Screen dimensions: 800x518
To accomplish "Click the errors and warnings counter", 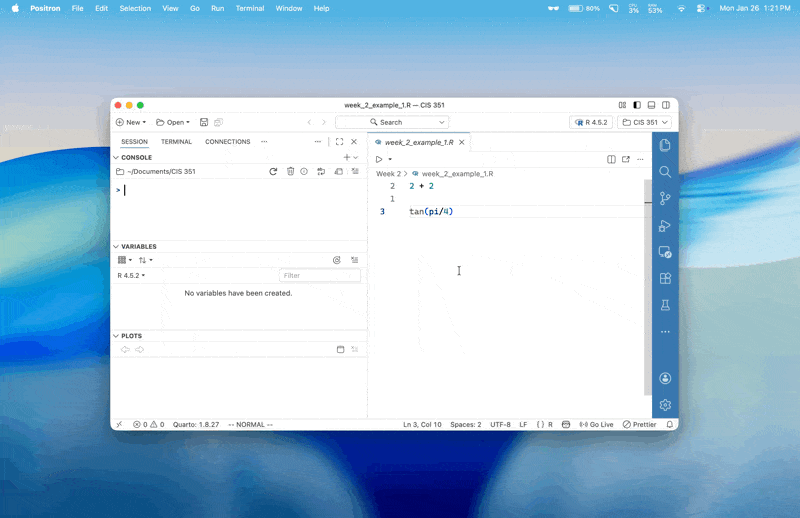I will (148, 425).
